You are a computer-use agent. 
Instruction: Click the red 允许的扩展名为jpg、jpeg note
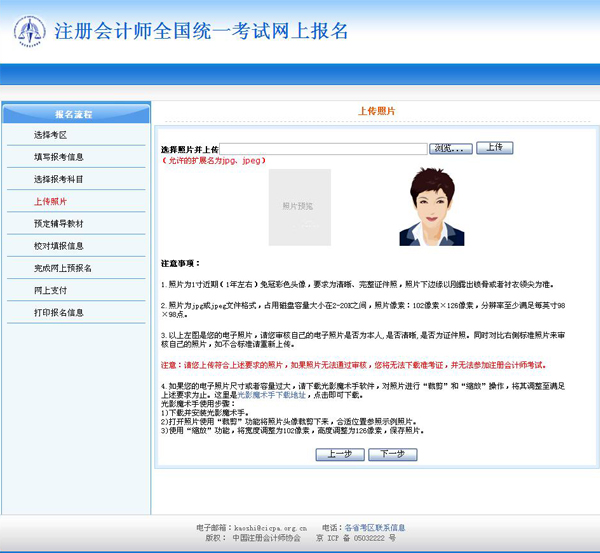coord(214,161)
